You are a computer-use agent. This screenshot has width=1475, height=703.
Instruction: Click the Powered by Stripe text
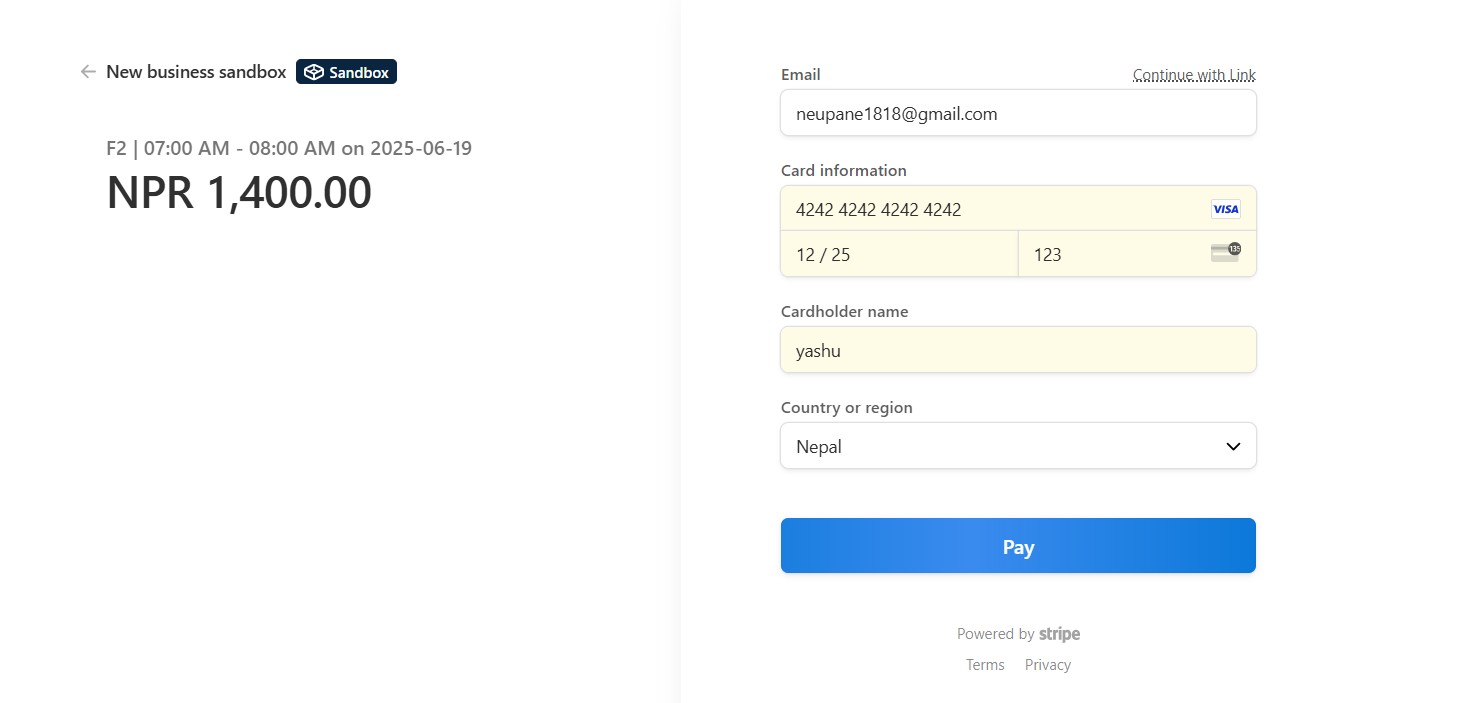[x=1018, y=634]
